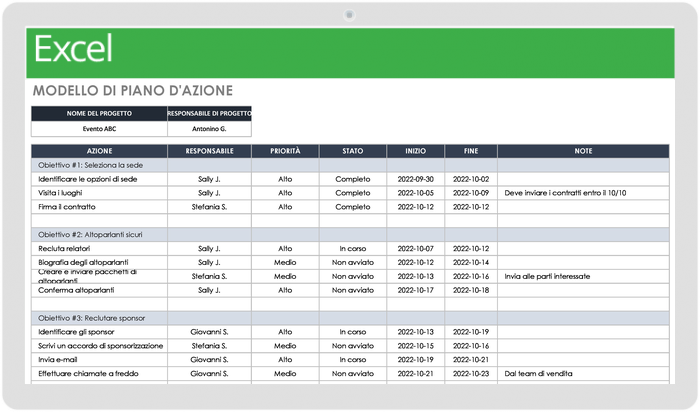Click the note Dal team di vendita

(538, 373)
